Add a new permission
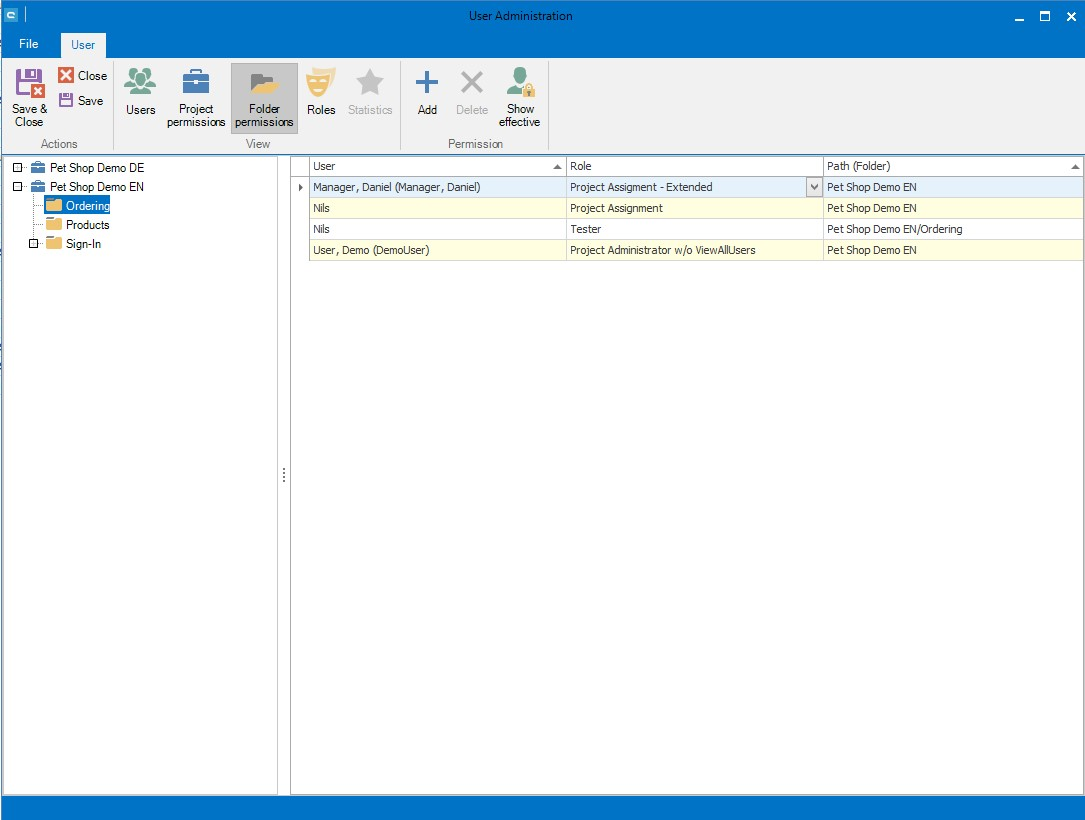The height and width of the screenshot is (820, 1085). click(427, 93)
